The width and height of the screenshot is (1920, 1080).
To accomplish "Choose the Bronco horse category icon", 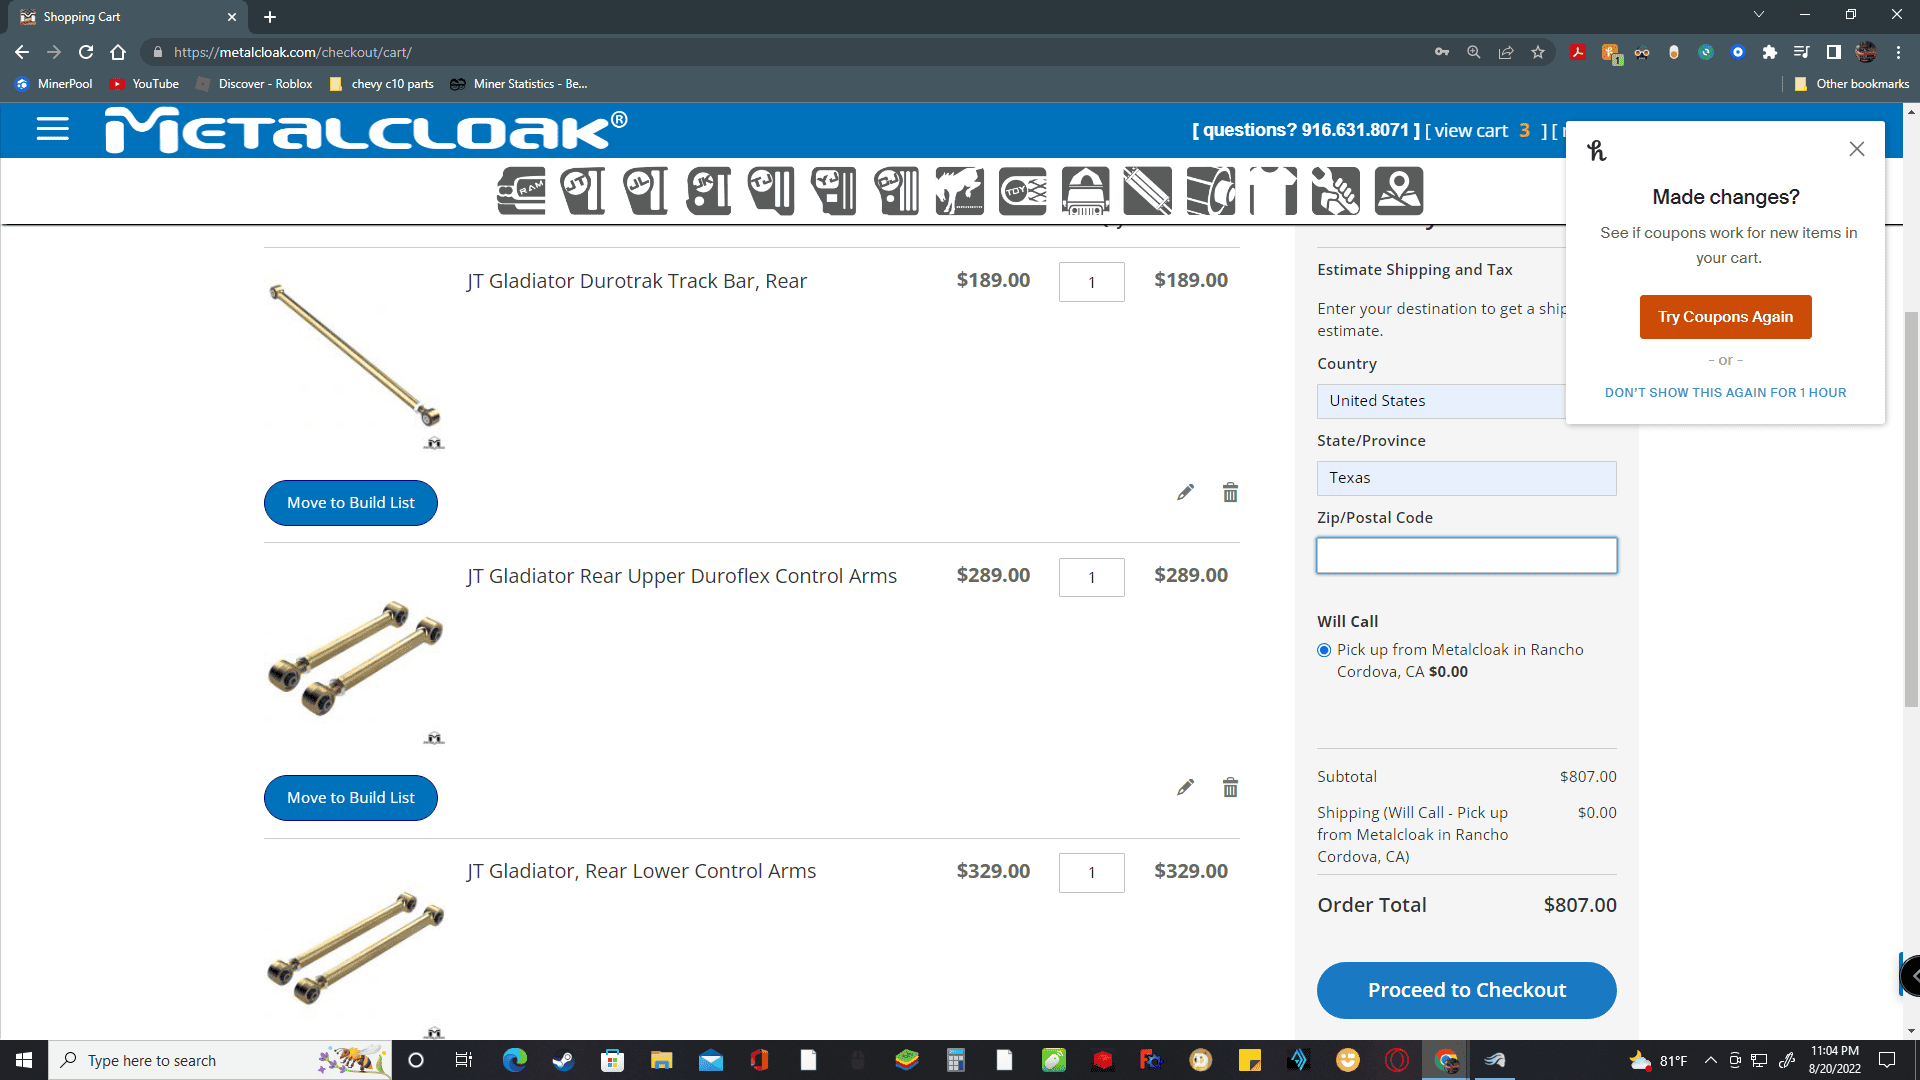I will (x=960, y=190).
